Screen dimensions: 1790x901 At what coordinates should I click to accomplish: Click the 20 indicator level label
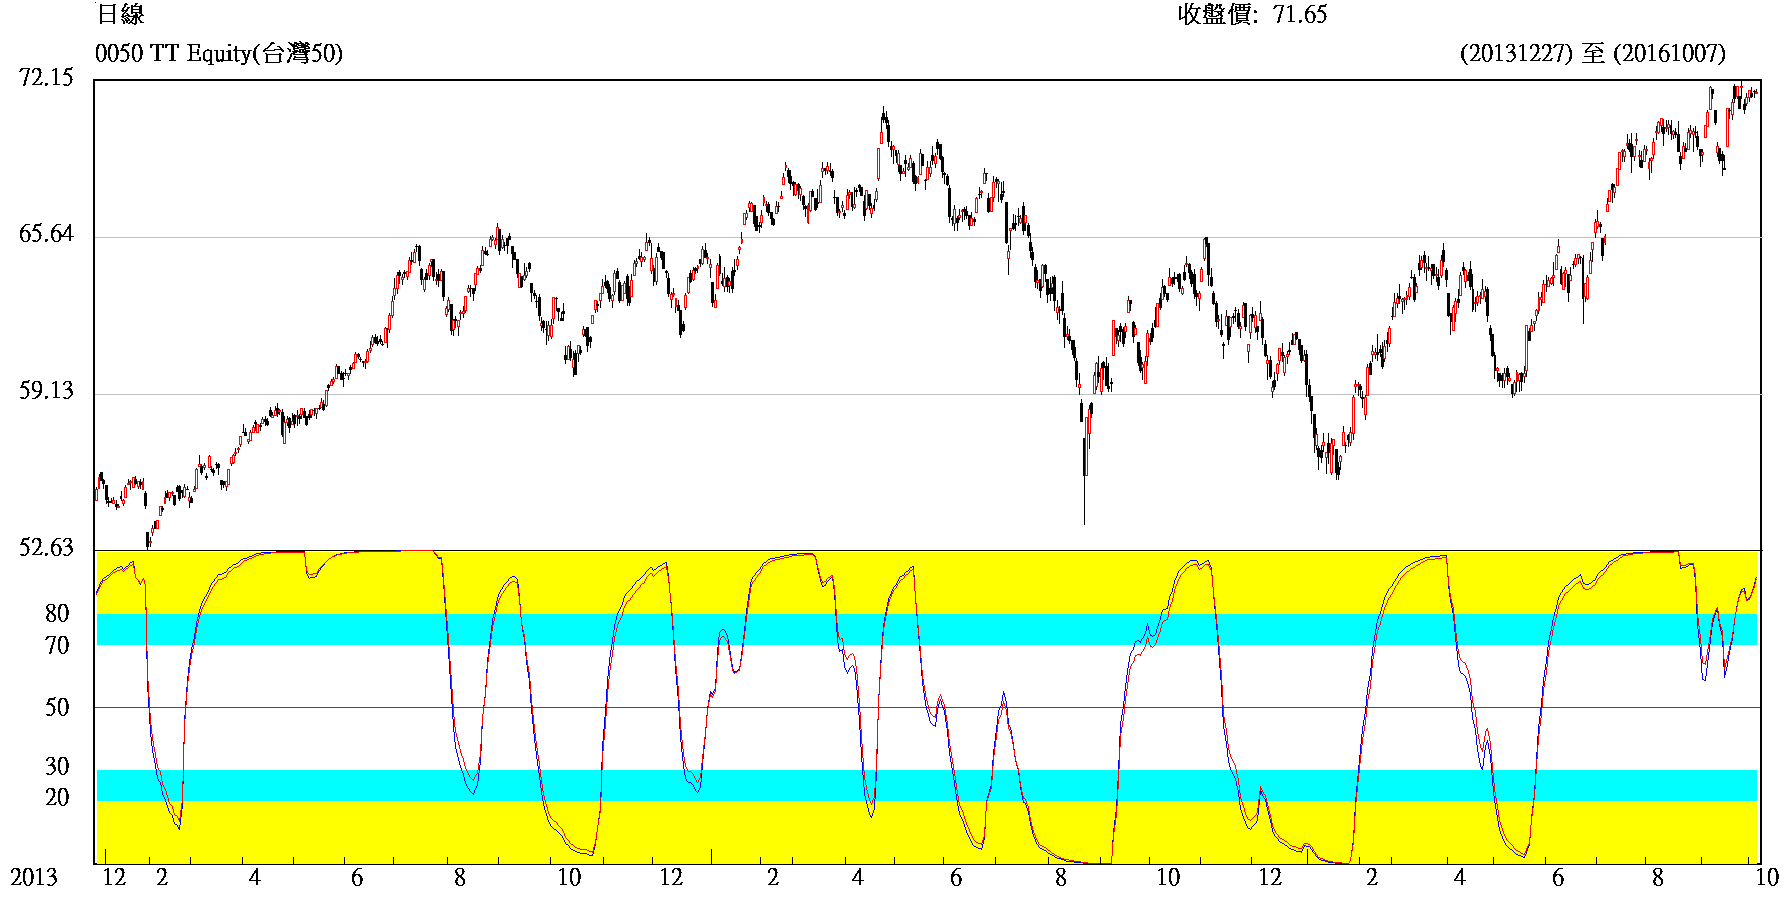(57, 798)
